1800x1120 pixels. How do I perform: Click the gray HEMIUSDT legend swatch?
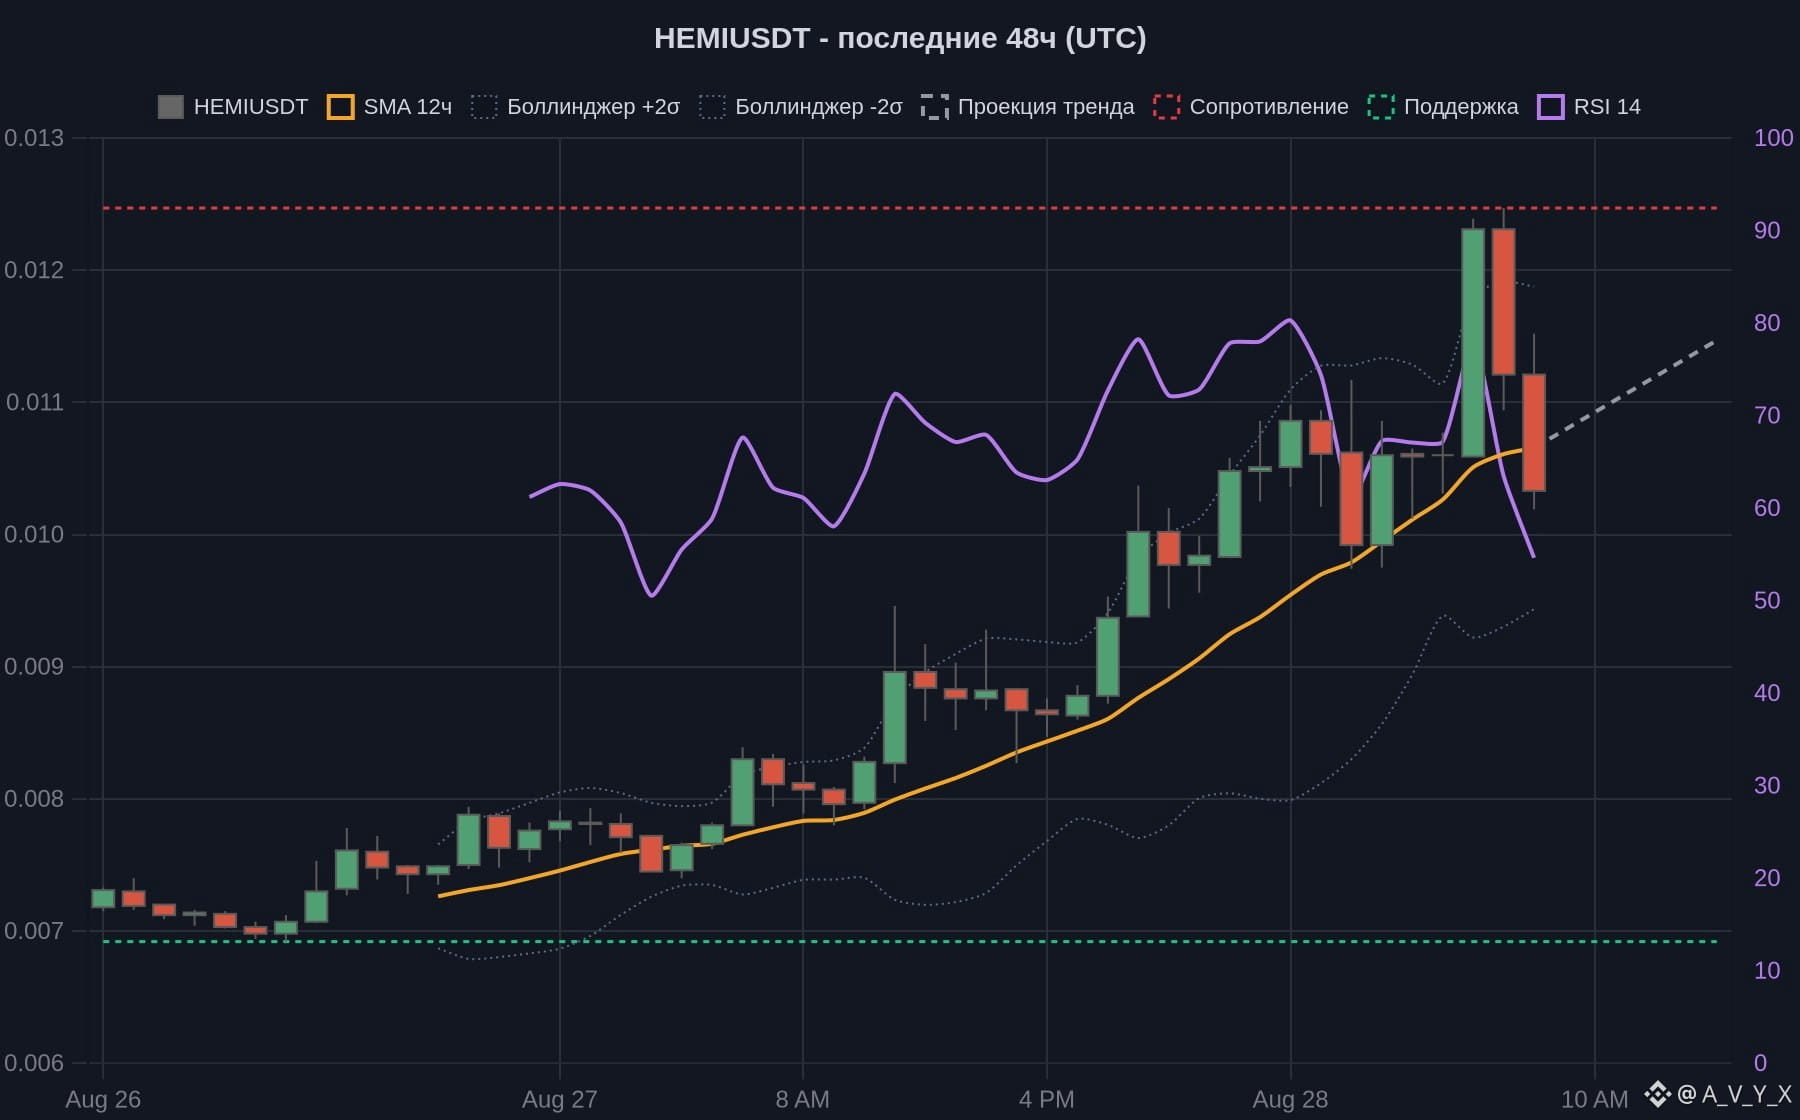171,107
